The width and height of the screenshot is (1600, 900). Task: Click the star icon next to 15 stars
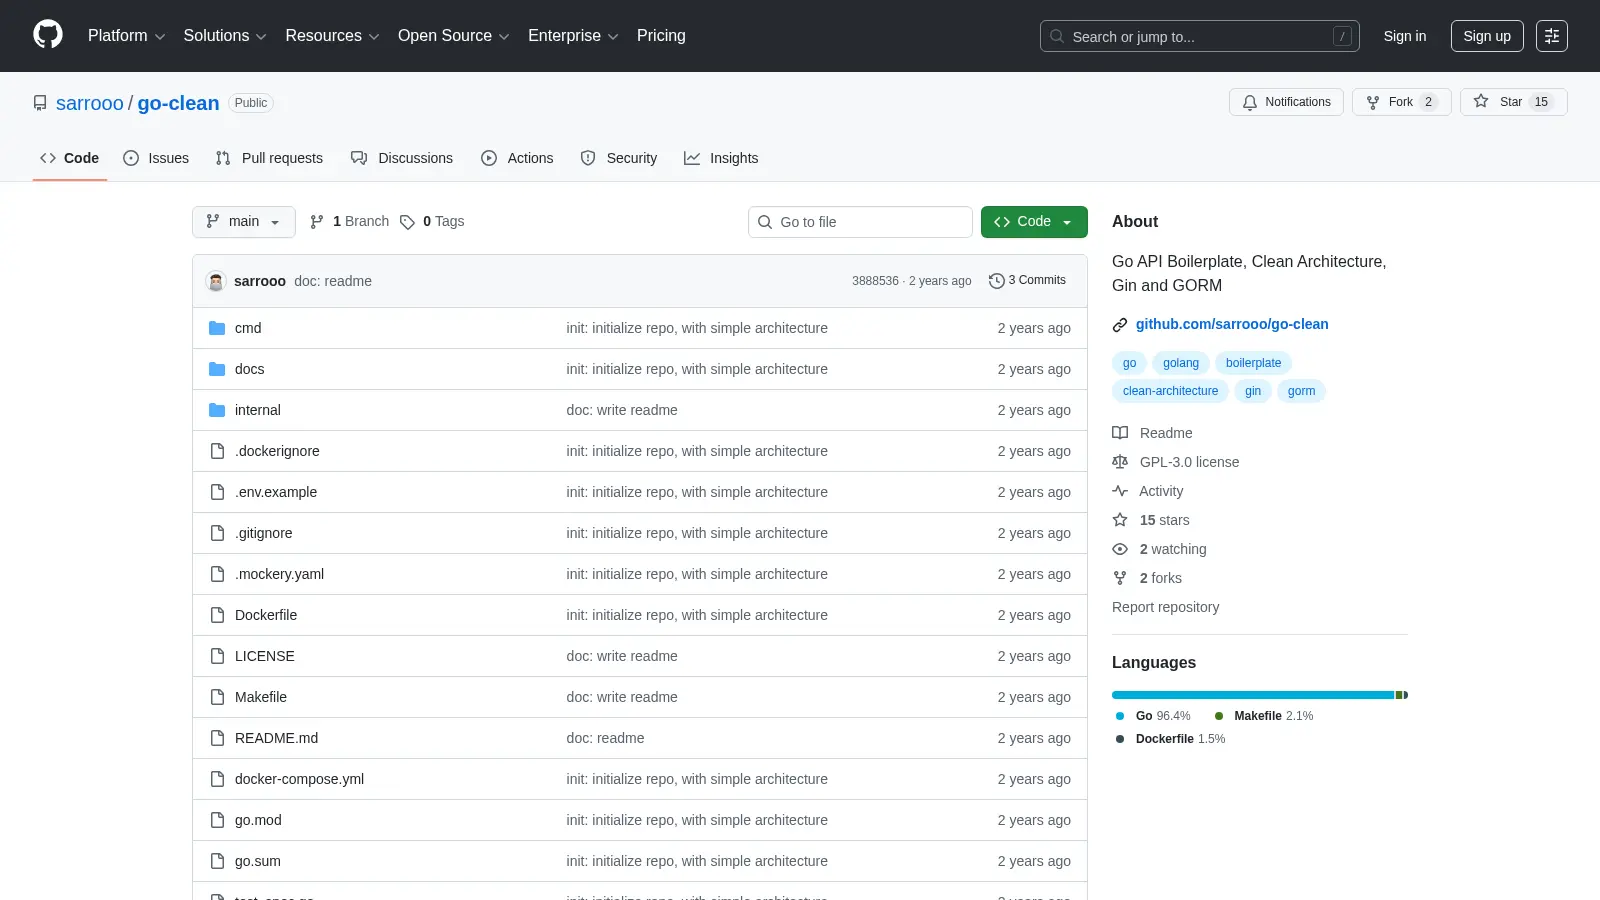click(1120, 520)
